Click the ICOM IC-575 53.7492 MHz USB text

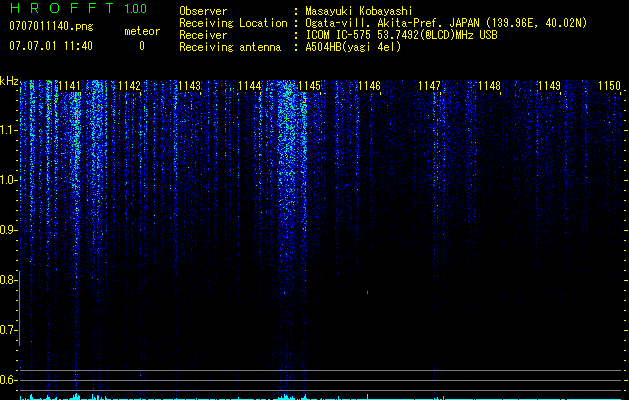401,35
